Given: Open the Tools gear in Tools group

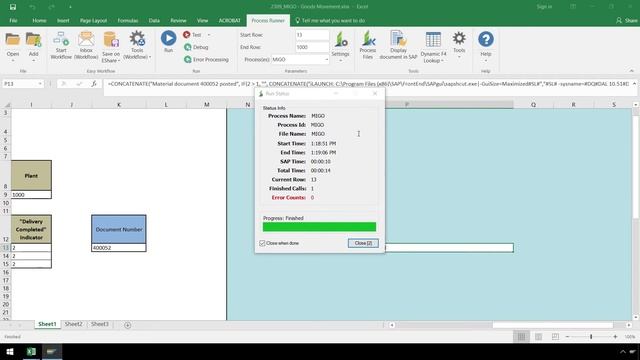Looking at the screenshot, I should point(459,39).
